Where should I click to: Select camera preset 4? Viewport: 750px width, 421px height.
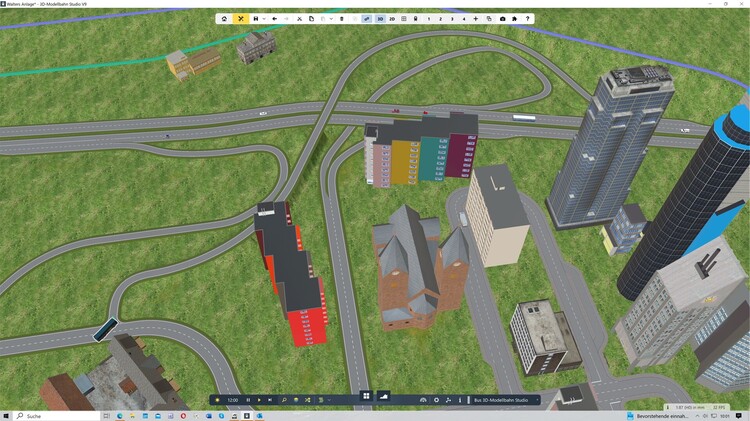tap(463, 19)
